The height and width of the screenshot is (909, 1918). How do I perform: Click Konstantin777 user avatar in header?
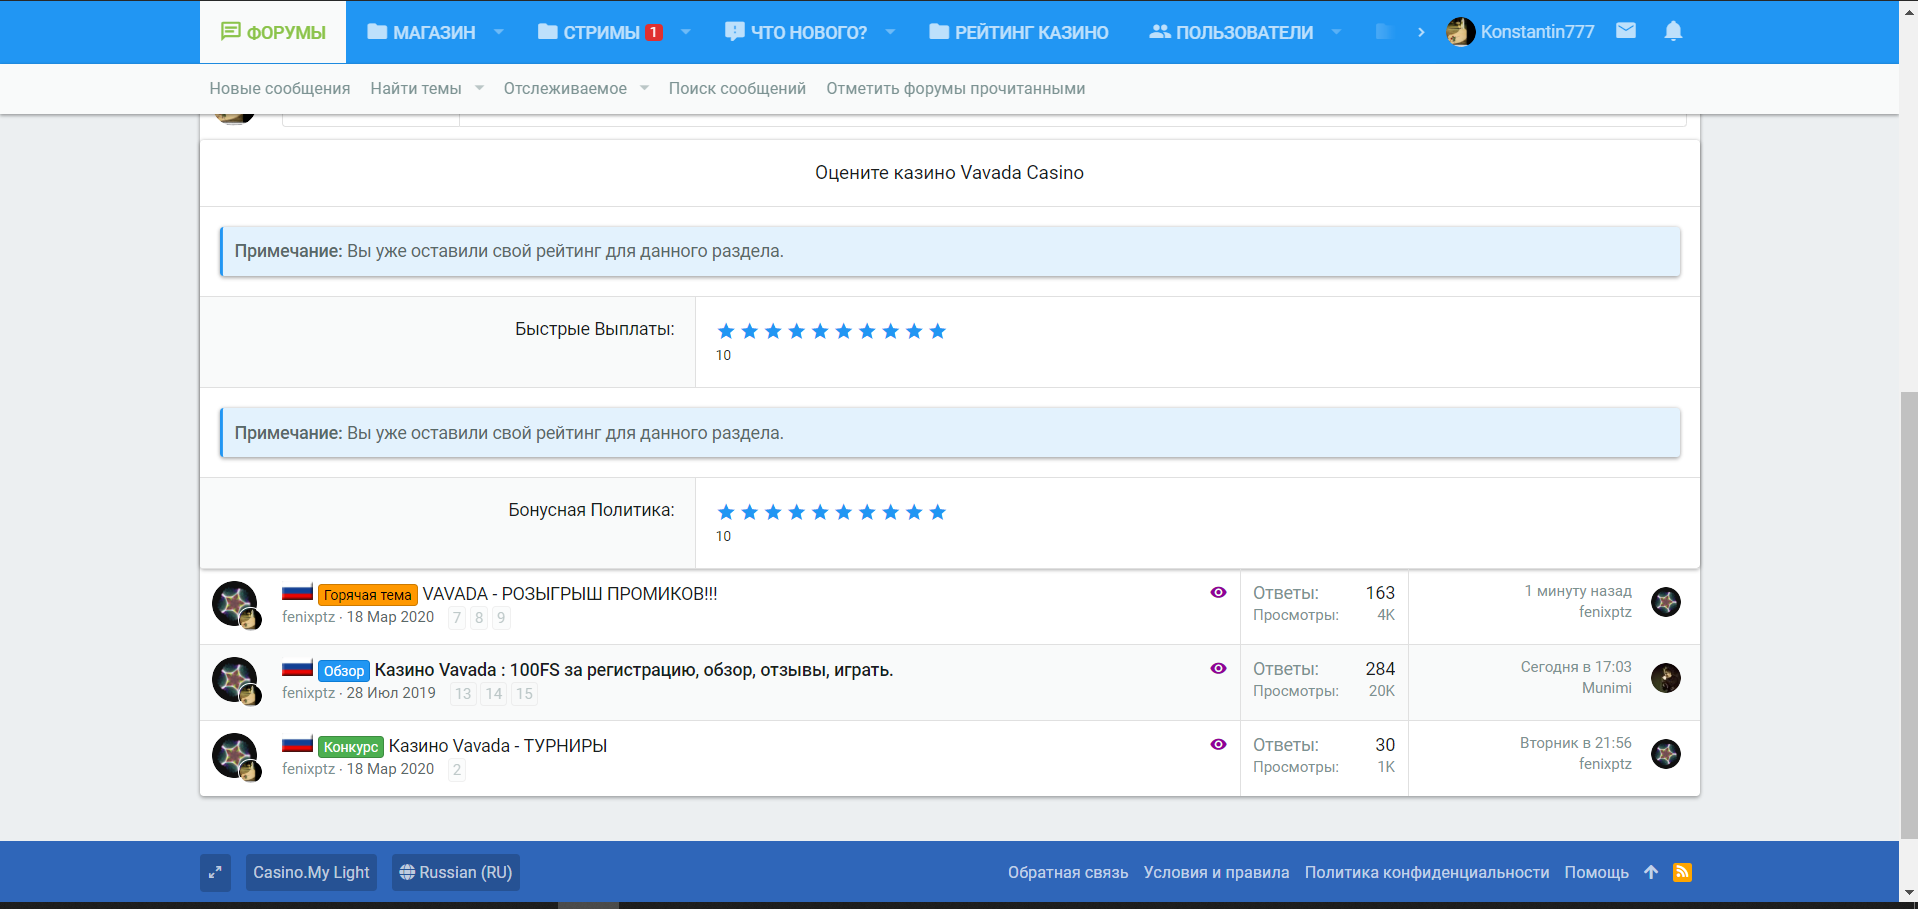tap(1460, 32)
